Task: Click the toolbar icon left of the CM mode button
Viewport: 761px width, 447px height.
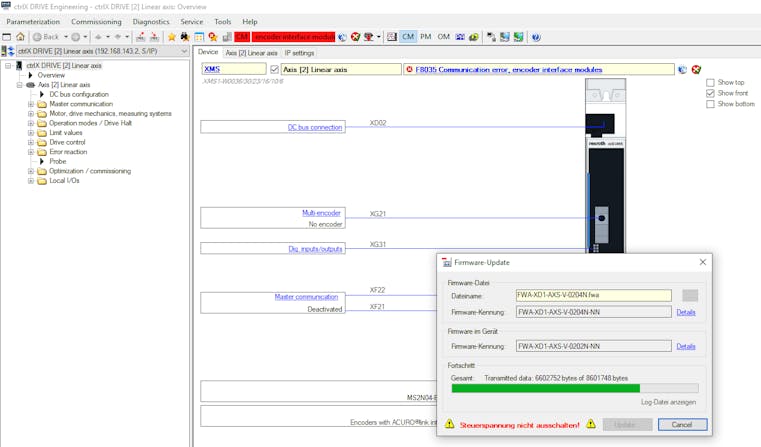Action: click(x=392, y=37)
